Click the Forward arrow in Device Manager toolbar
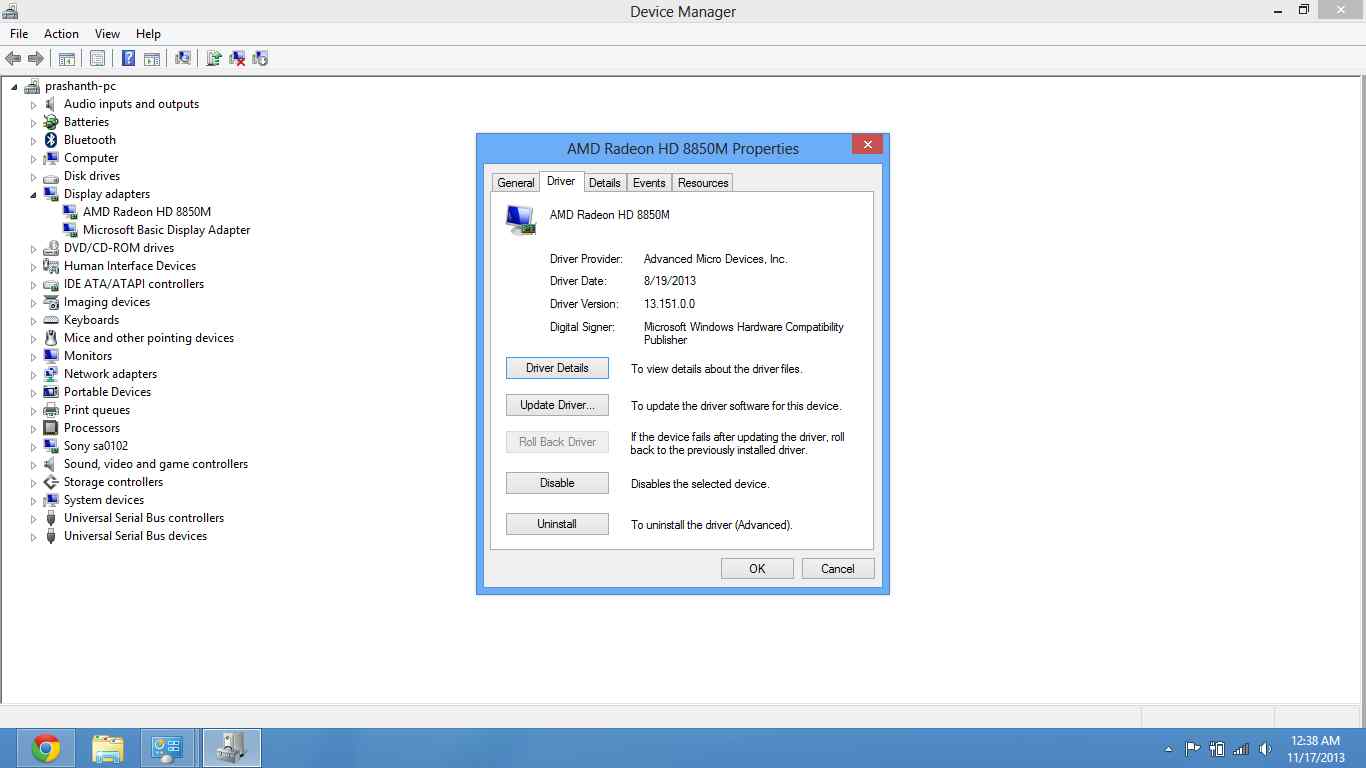The height and width of the screenshot is (768, 1366). point(36,59)
